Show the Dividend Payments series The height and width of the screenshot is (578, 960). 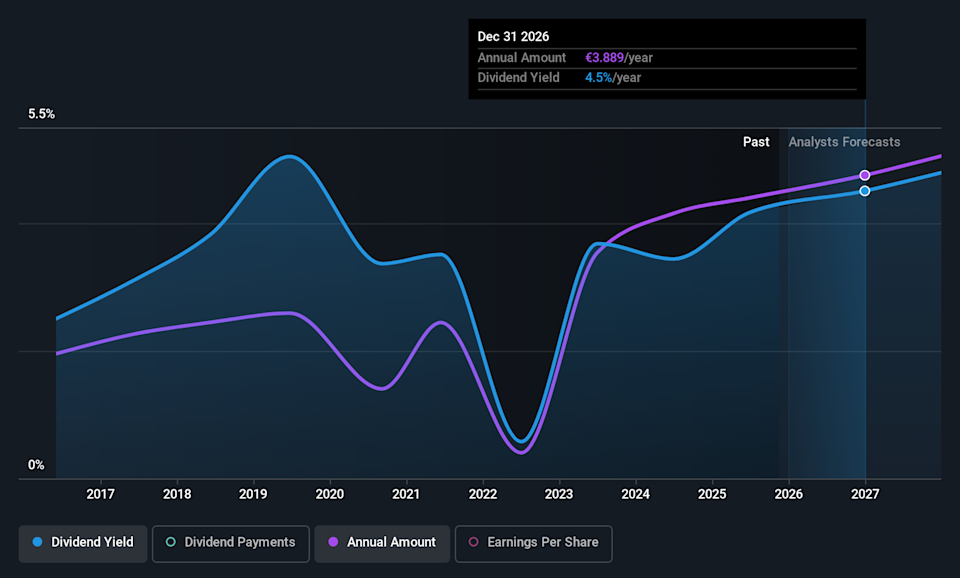click(x=230, y=542)
